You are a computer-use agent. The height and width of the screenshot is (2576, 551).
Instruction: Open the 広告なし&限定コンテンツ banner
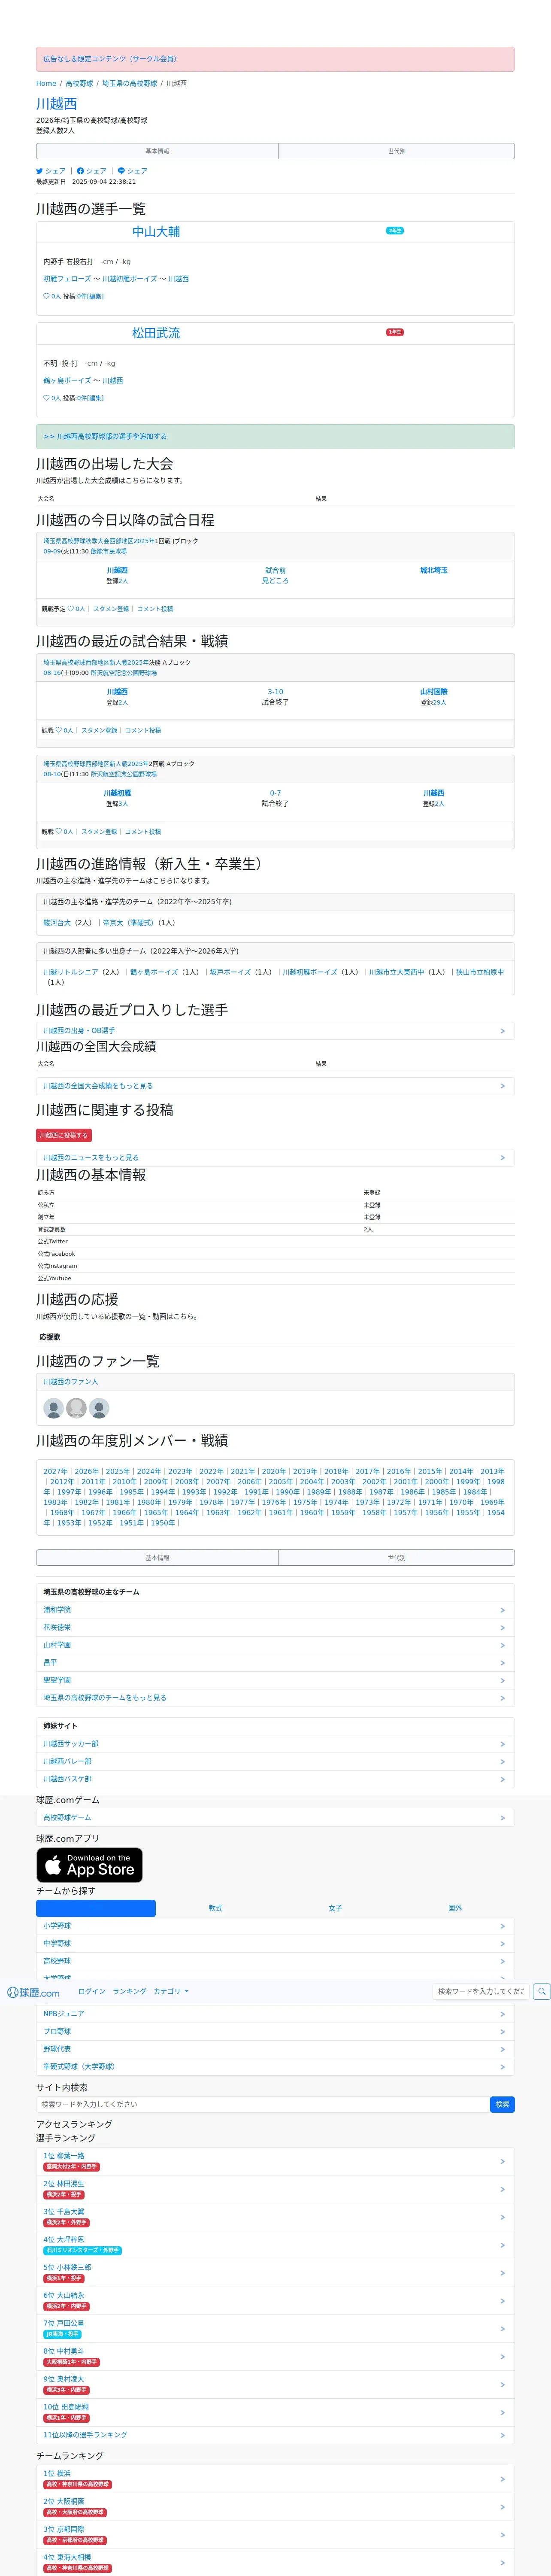point(275,59)
